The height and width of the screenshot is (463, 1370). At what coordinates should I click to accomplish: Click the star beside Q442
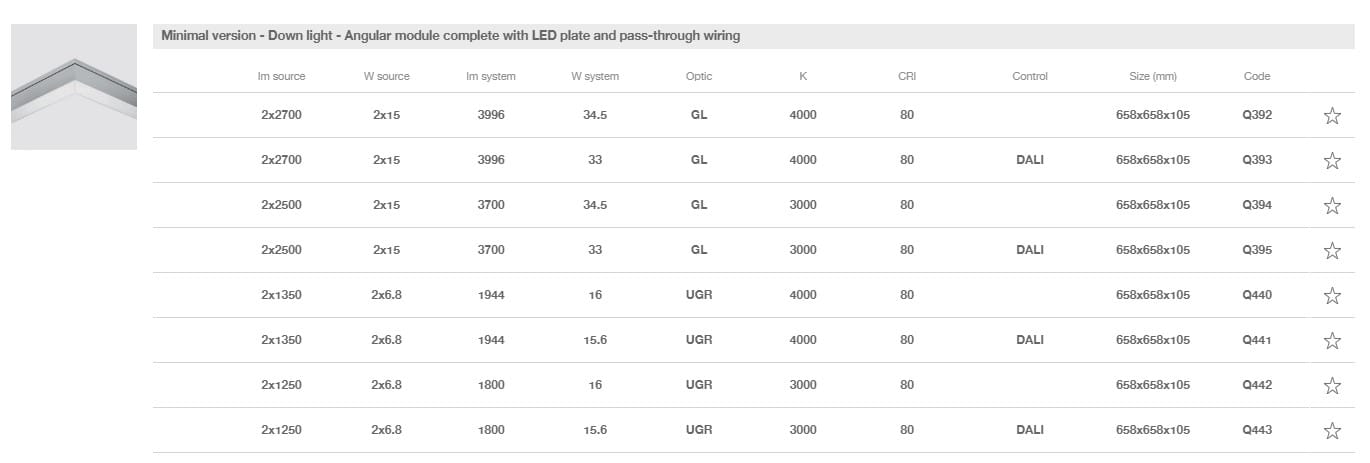[1331, 386]
